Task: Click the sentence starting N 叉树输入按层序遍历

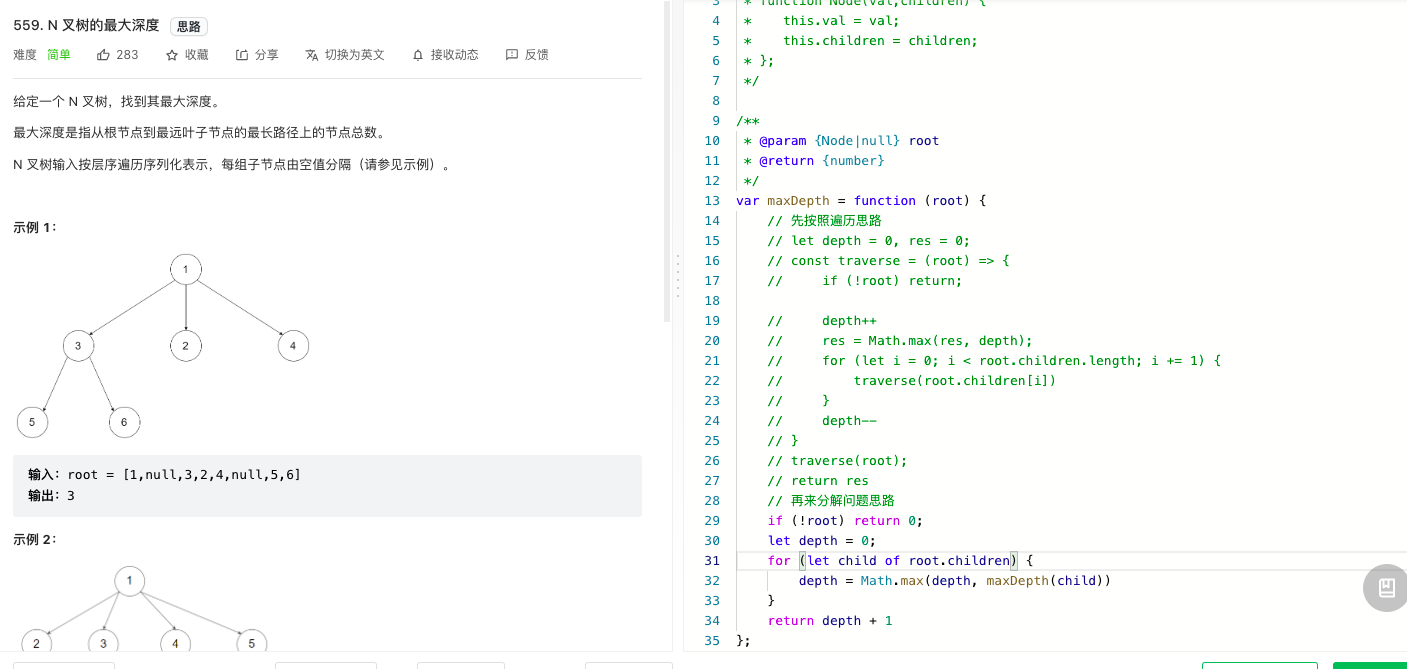Action: point(232,164)
